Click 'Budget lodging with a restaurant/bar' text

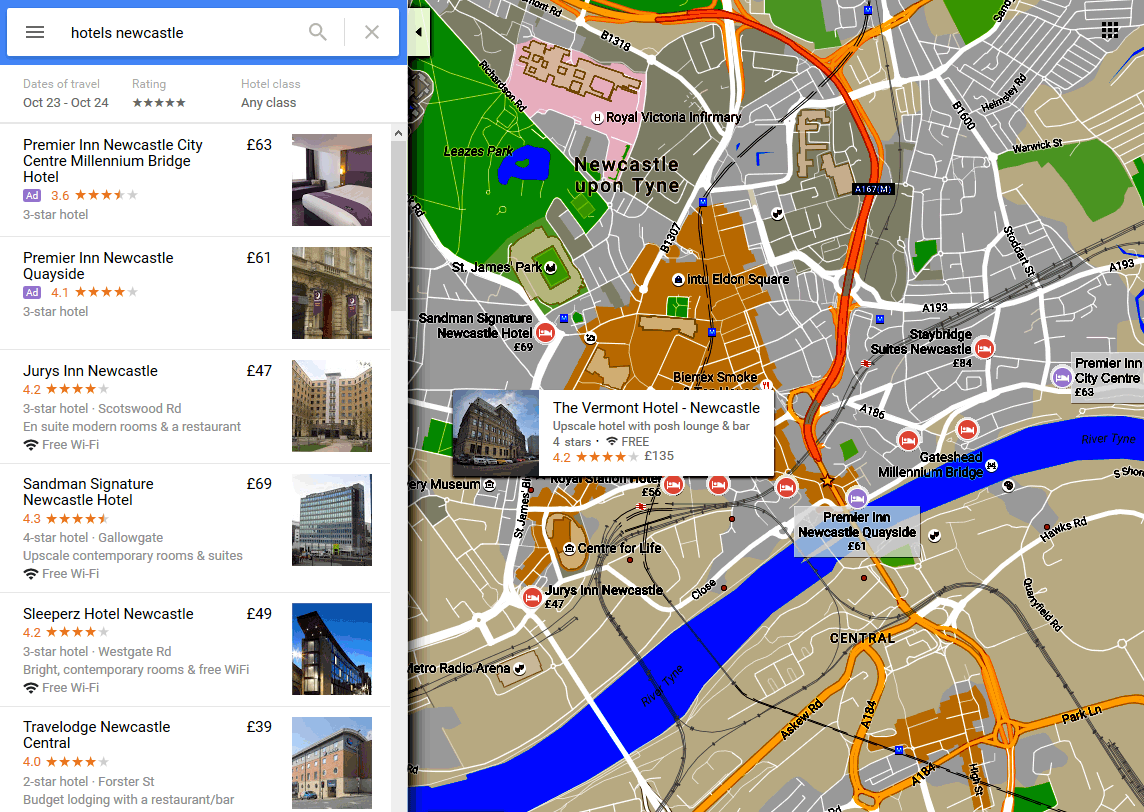(x=128, y=800)
